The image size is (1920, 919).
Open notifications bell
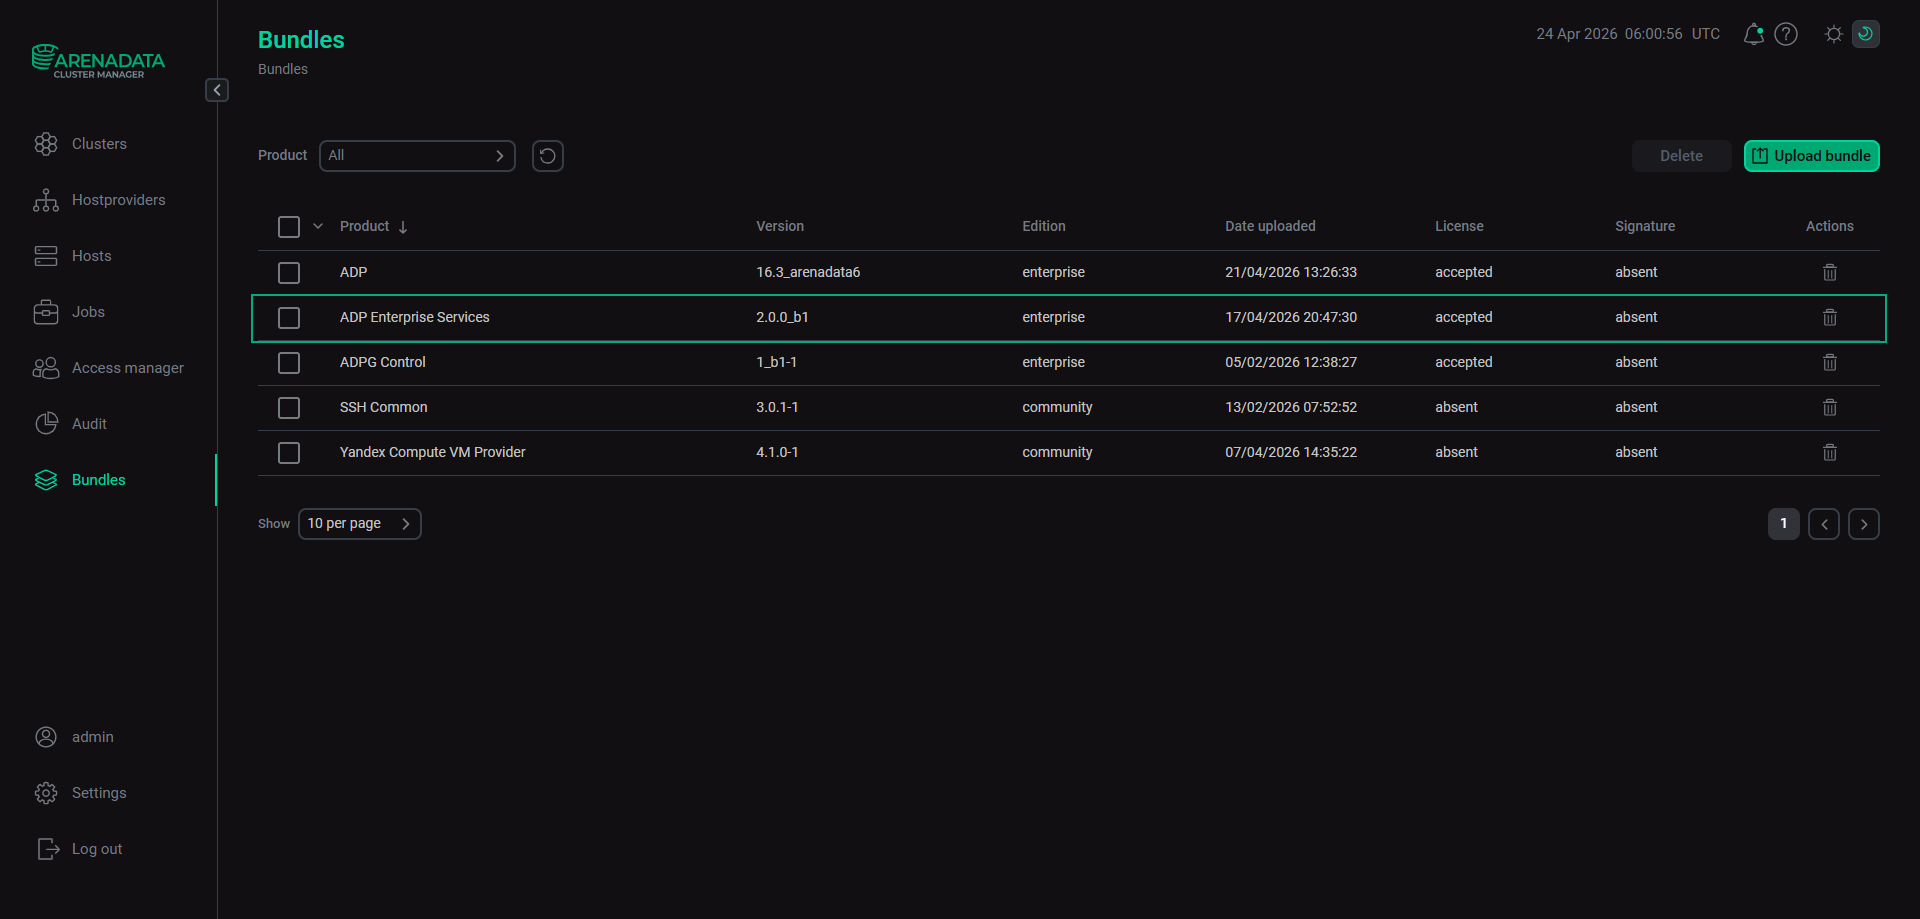tap(1754, 34)
